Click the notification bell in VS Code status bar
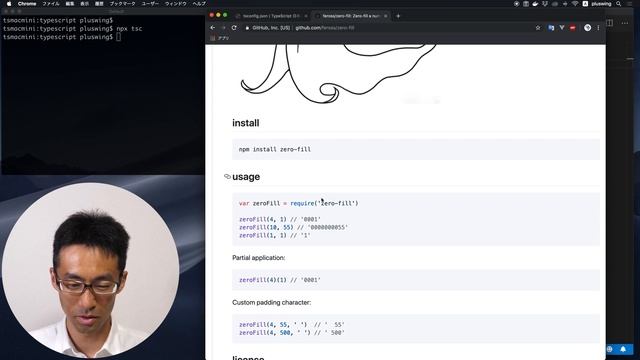The height and width of the screenshot is (360, 640). (x=623, y=349)
